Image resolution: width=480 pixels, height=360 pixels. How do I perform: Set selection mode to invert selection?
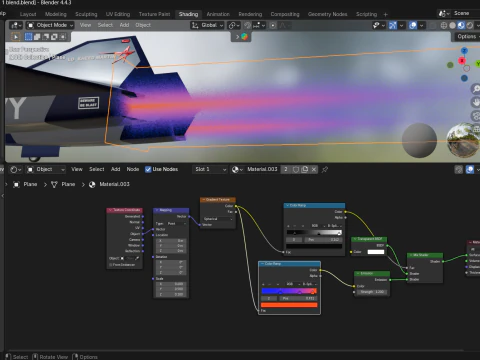pos(53,37)
